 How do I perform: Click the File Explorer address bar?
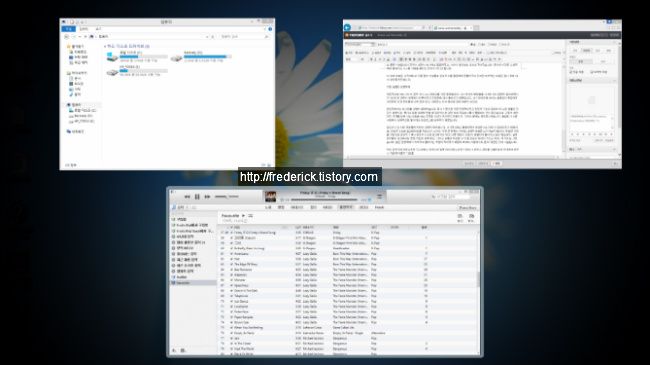coord(152,37)
